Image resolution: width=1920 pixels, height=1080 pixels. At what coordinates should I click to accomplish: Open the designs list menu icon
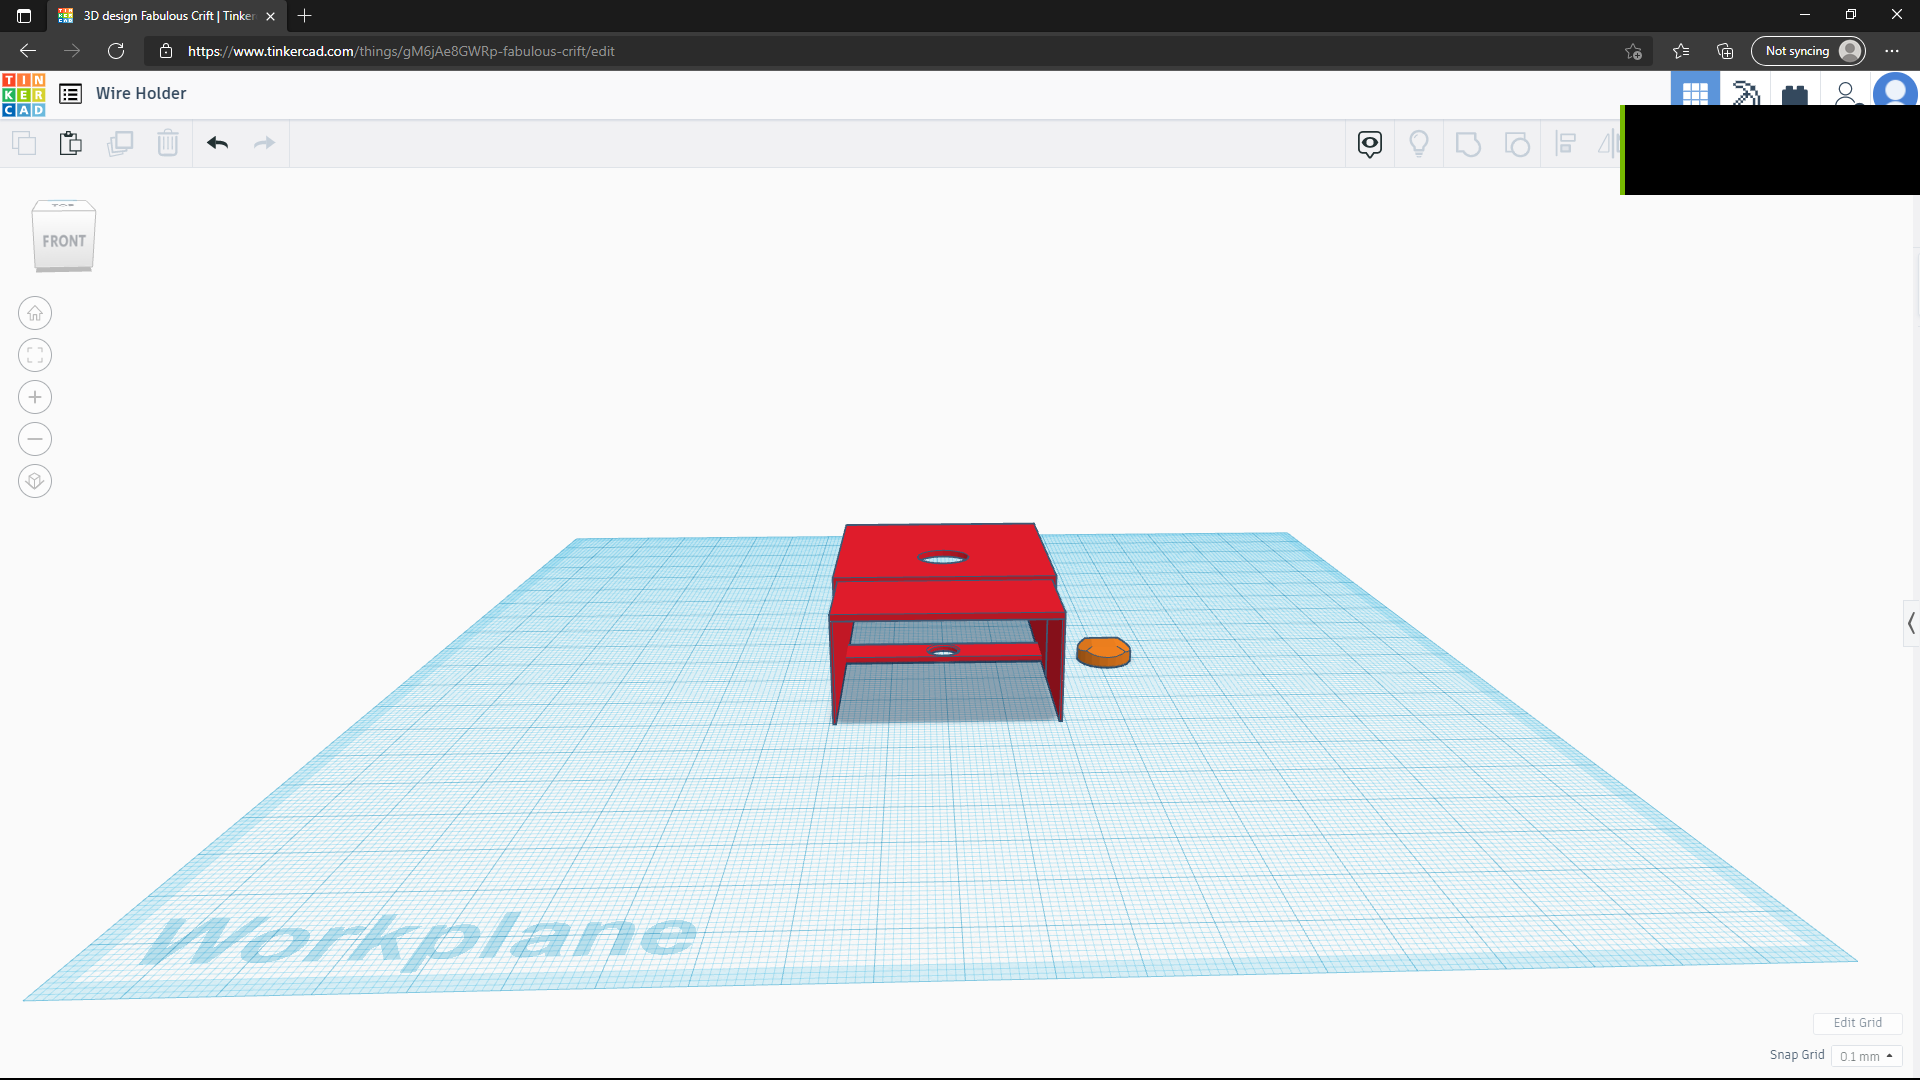70,94
